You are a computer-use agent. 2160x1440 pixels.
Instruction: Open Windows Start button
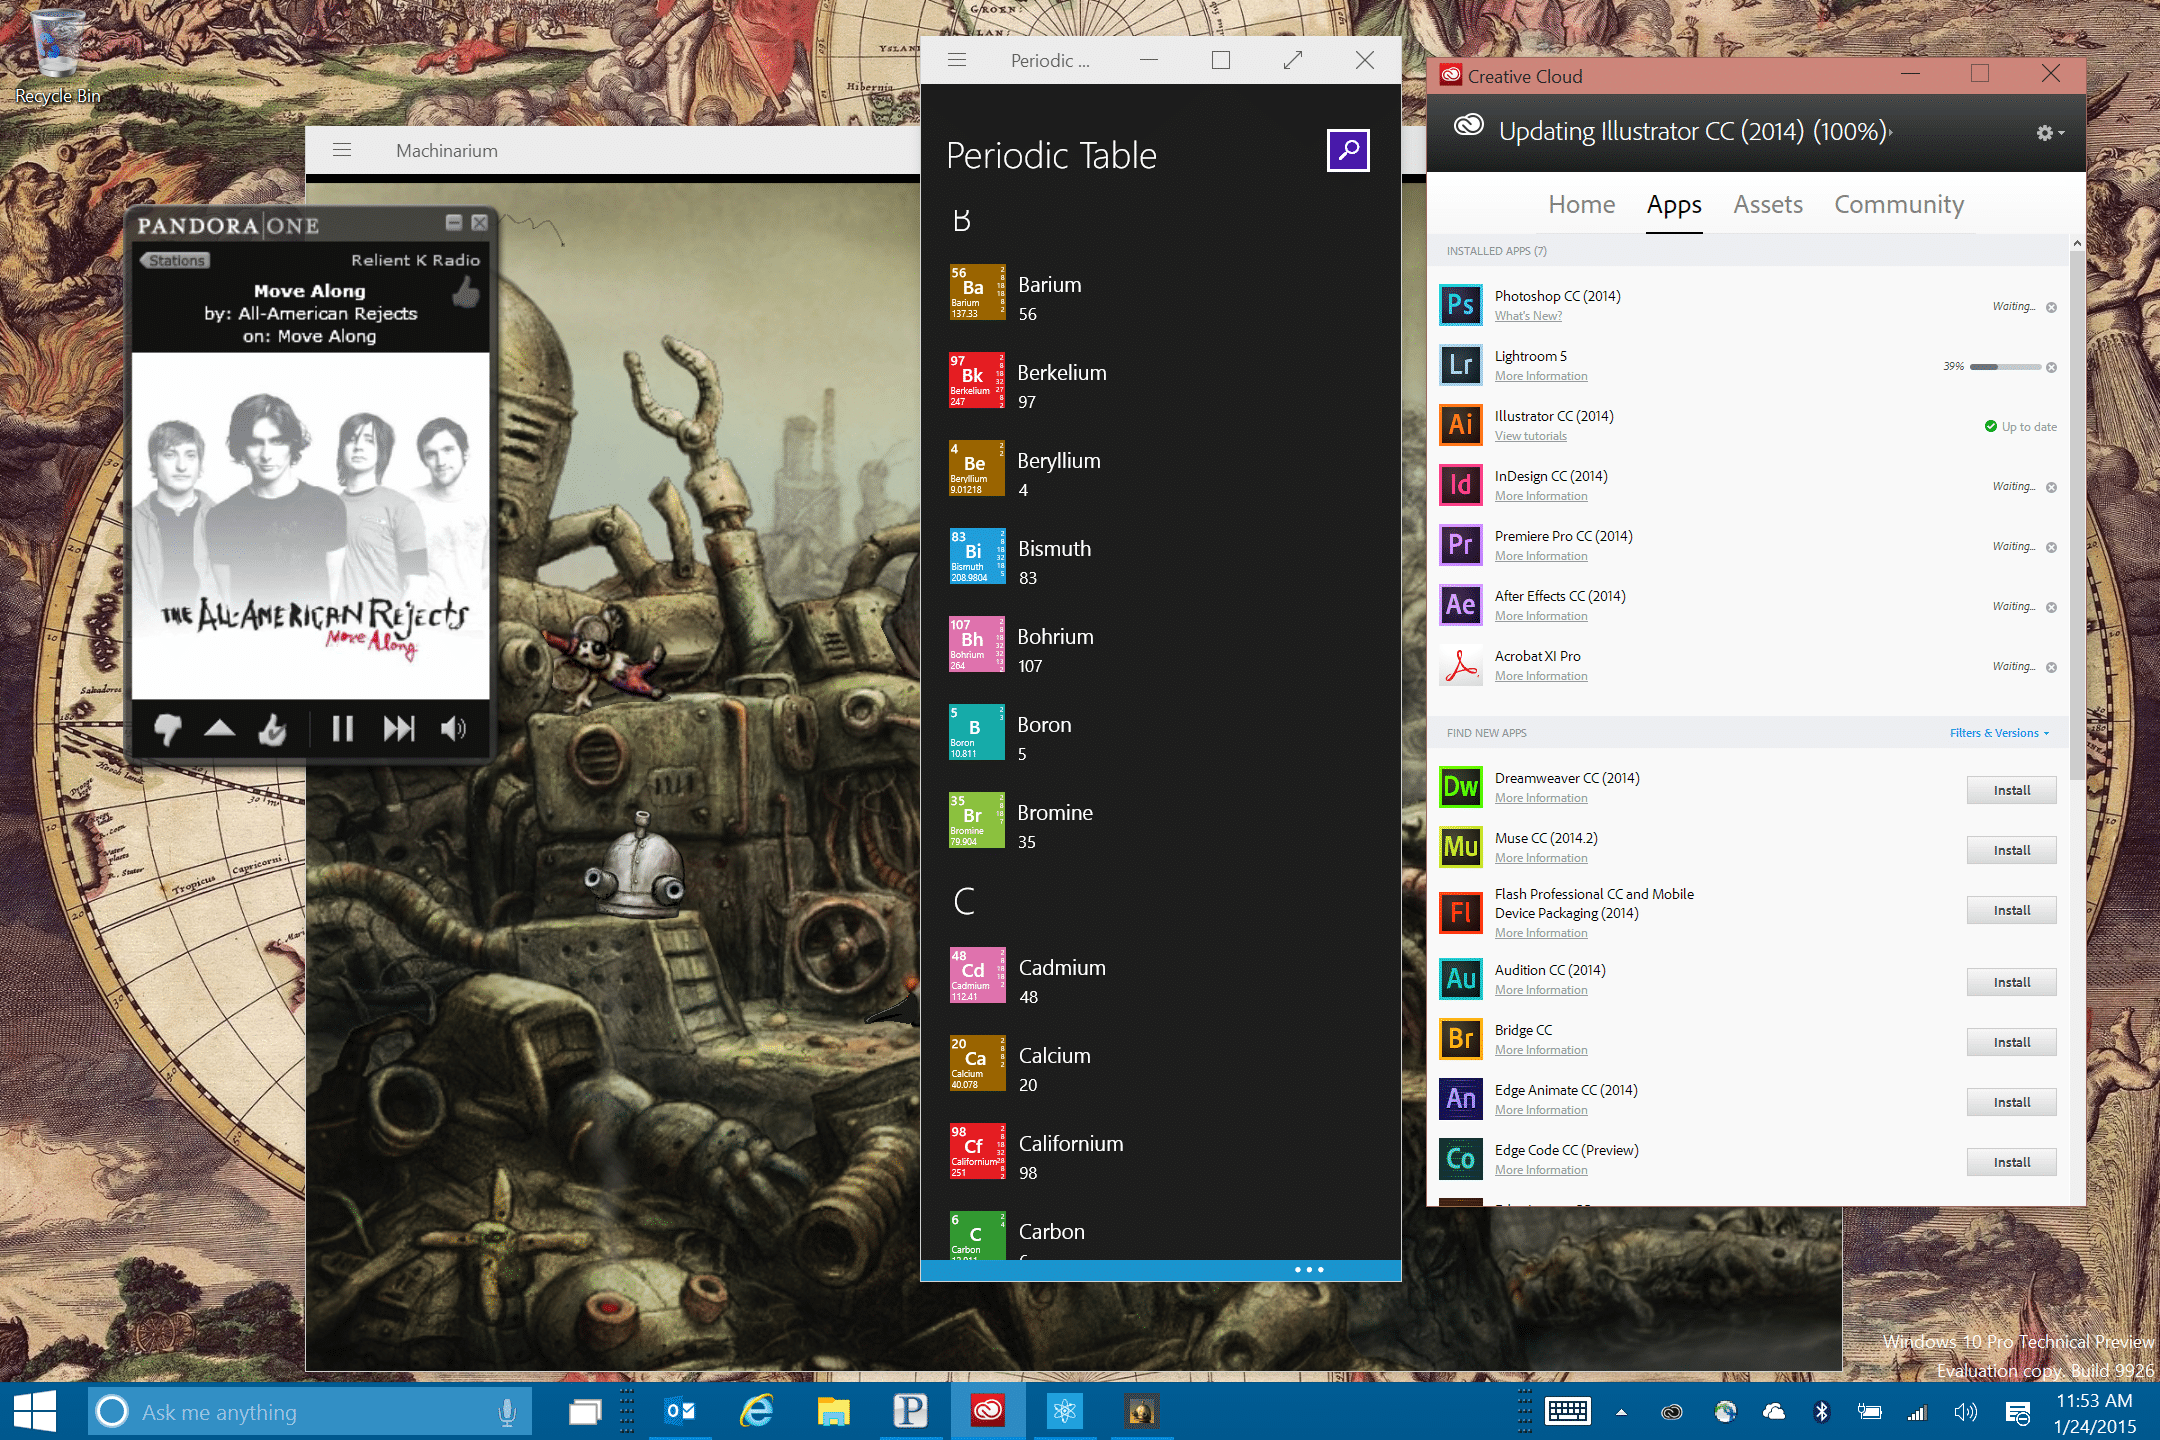tap(35, 1412)
